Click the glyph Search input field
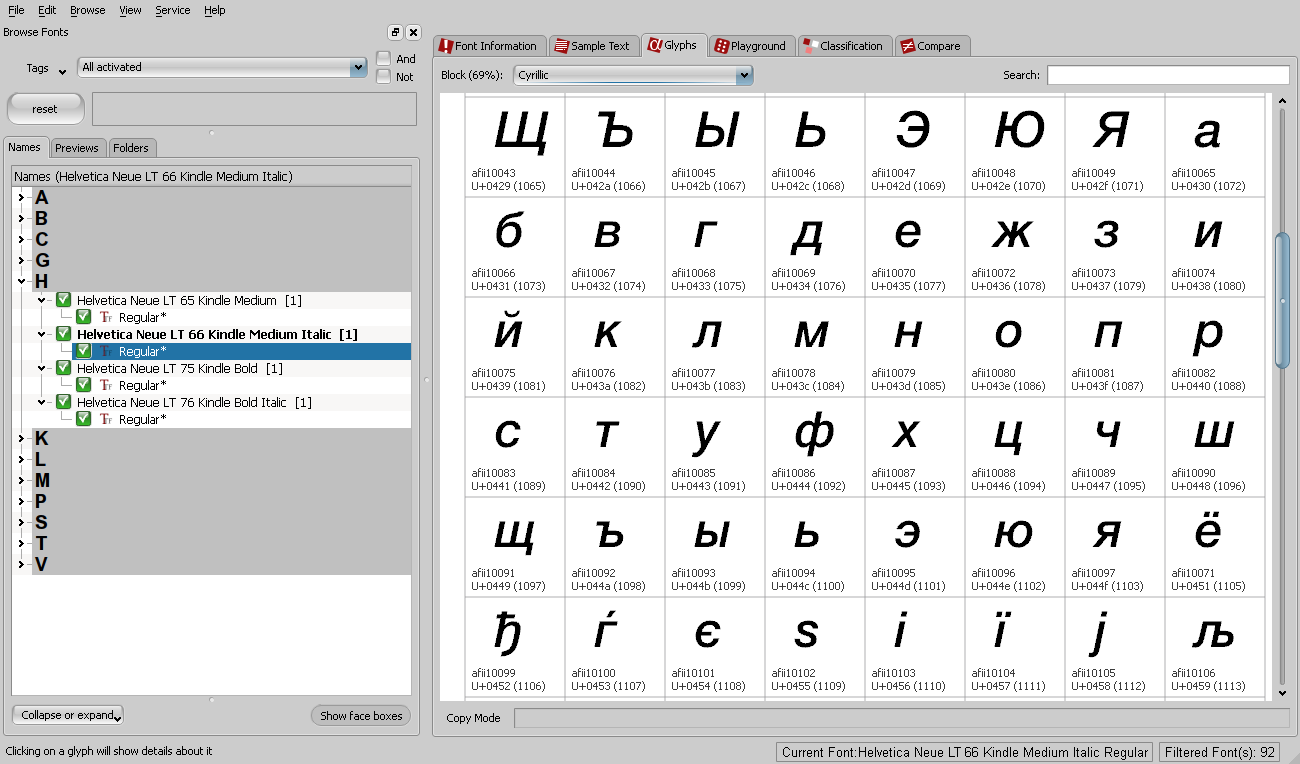The height and width of the screenshot is (764, 1300). 1167,75
